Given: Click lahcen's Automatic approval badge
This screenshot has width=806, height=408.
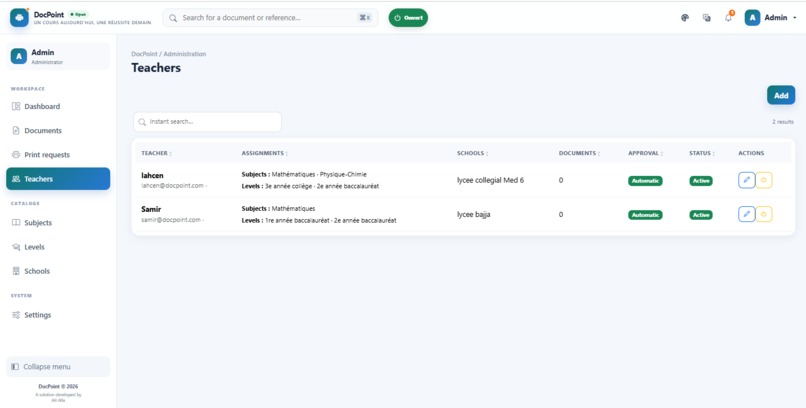Looking at the screenshot, I should pyautogui.click(x=645, y=181).
